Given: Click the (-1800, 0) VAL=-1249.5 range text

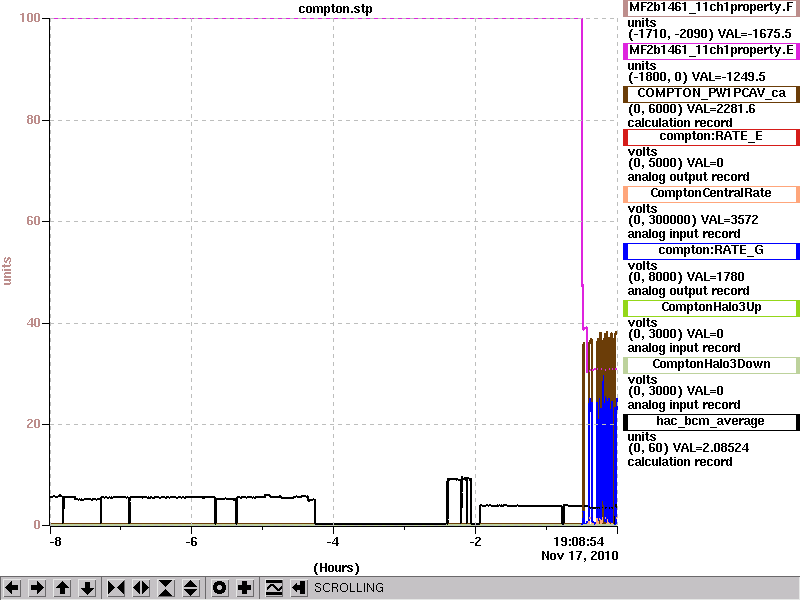Looking at the screenshot, I should coord(696,77).
